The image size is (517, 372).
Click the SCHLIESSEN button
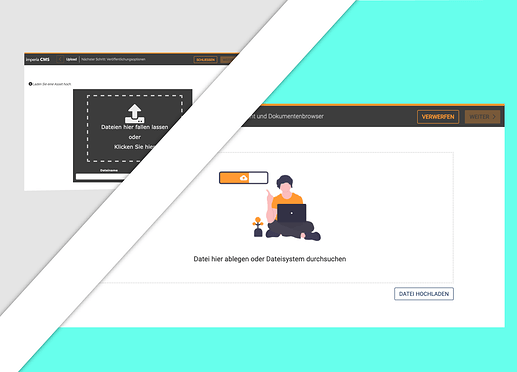205,60
